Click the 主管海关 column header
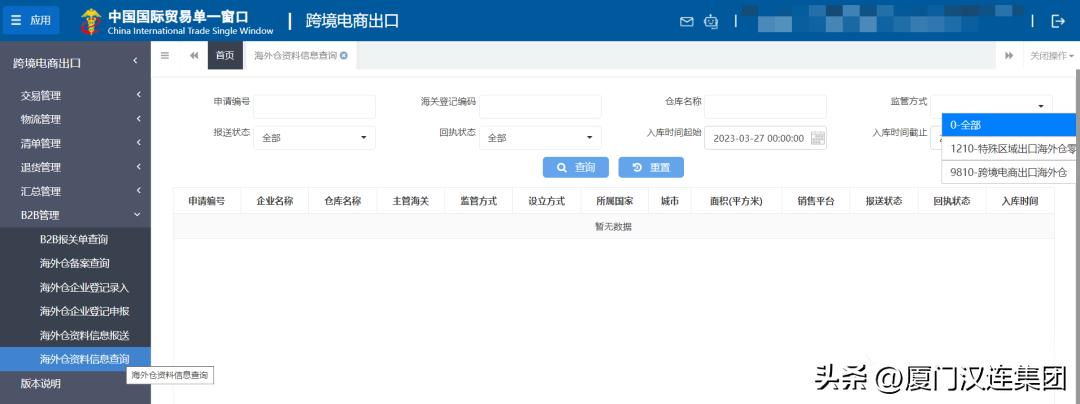 pos(411,201)
